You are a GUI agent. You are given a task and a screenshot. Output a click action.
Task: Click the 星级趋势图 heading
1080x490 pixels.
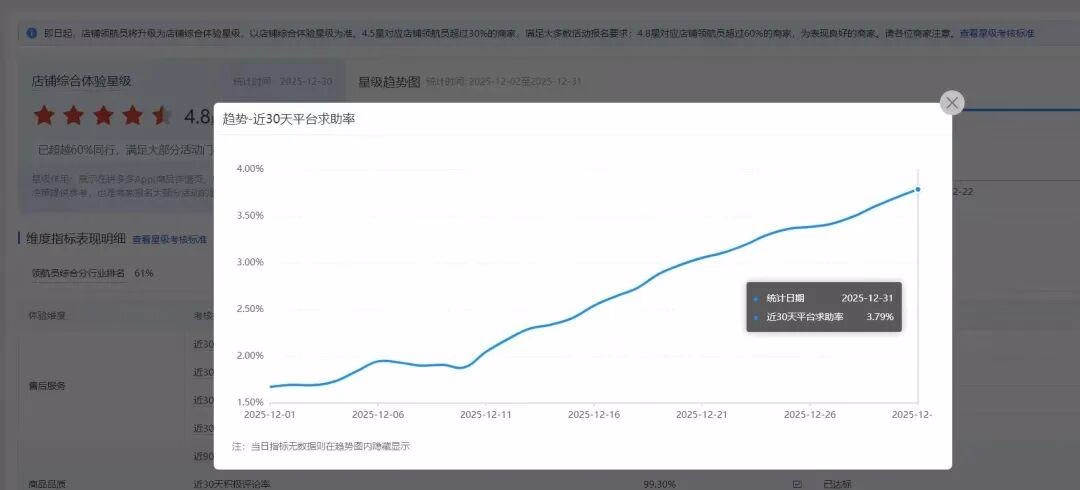click(x=389, y=82)
